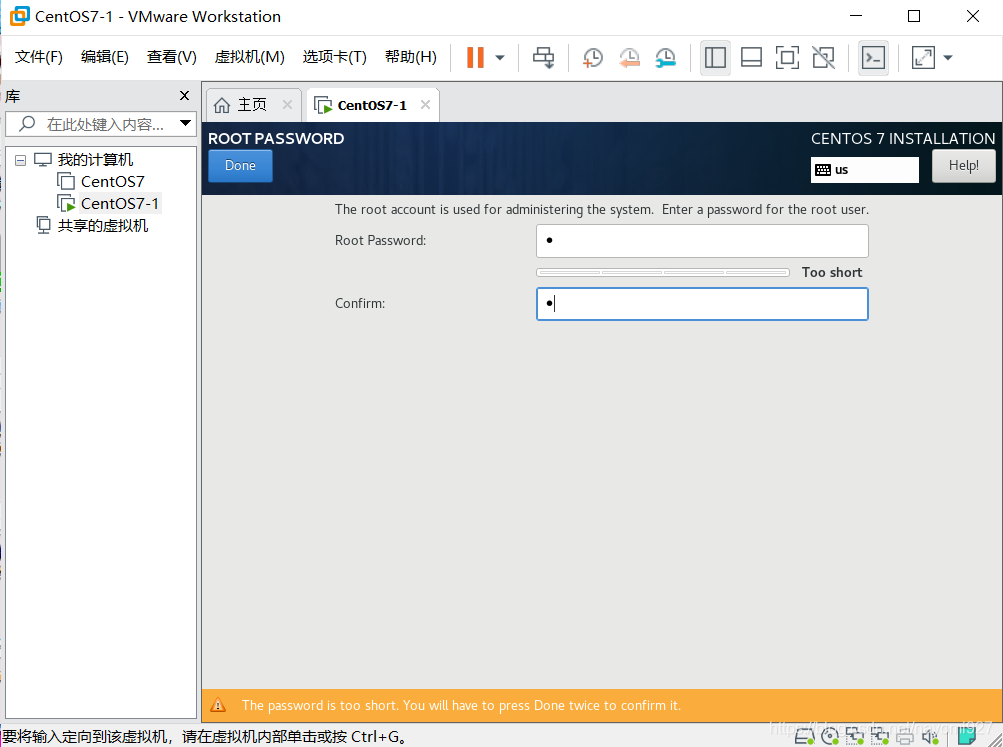The height and width of the screenshot is (747, 1003).
Task: Click the Confirm password input field
Action: [x=702, y=304]
